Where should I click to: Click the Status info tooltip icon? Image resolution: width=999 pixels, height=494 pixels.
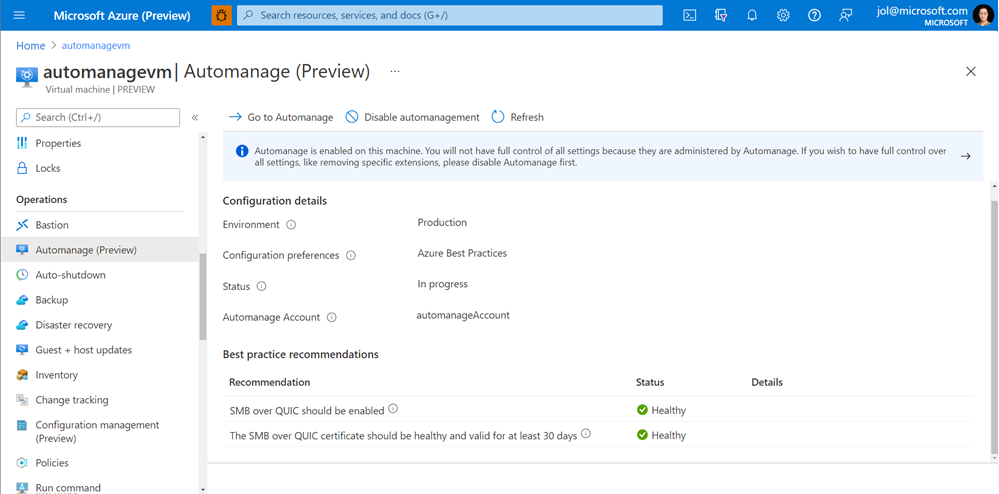pos(261,287)
